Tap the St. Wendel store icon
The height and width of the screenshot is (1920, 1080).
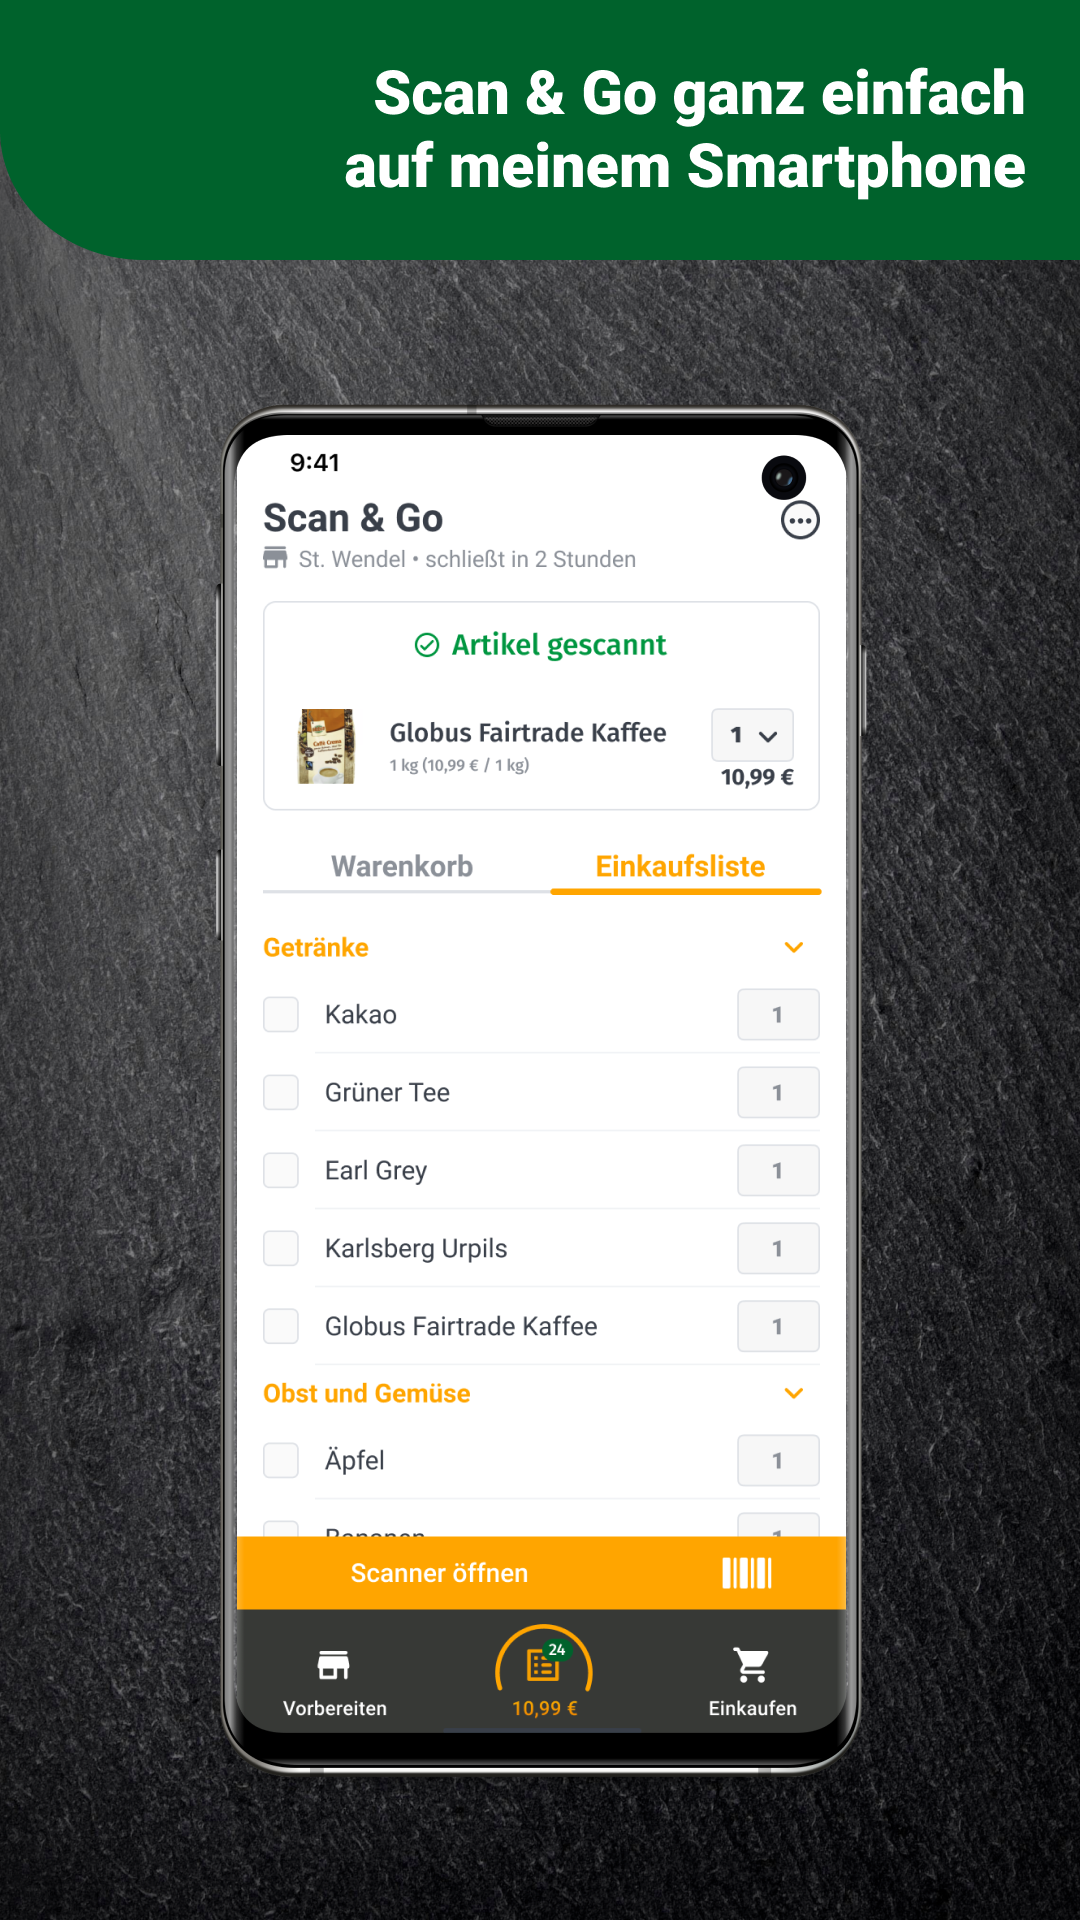275,558
